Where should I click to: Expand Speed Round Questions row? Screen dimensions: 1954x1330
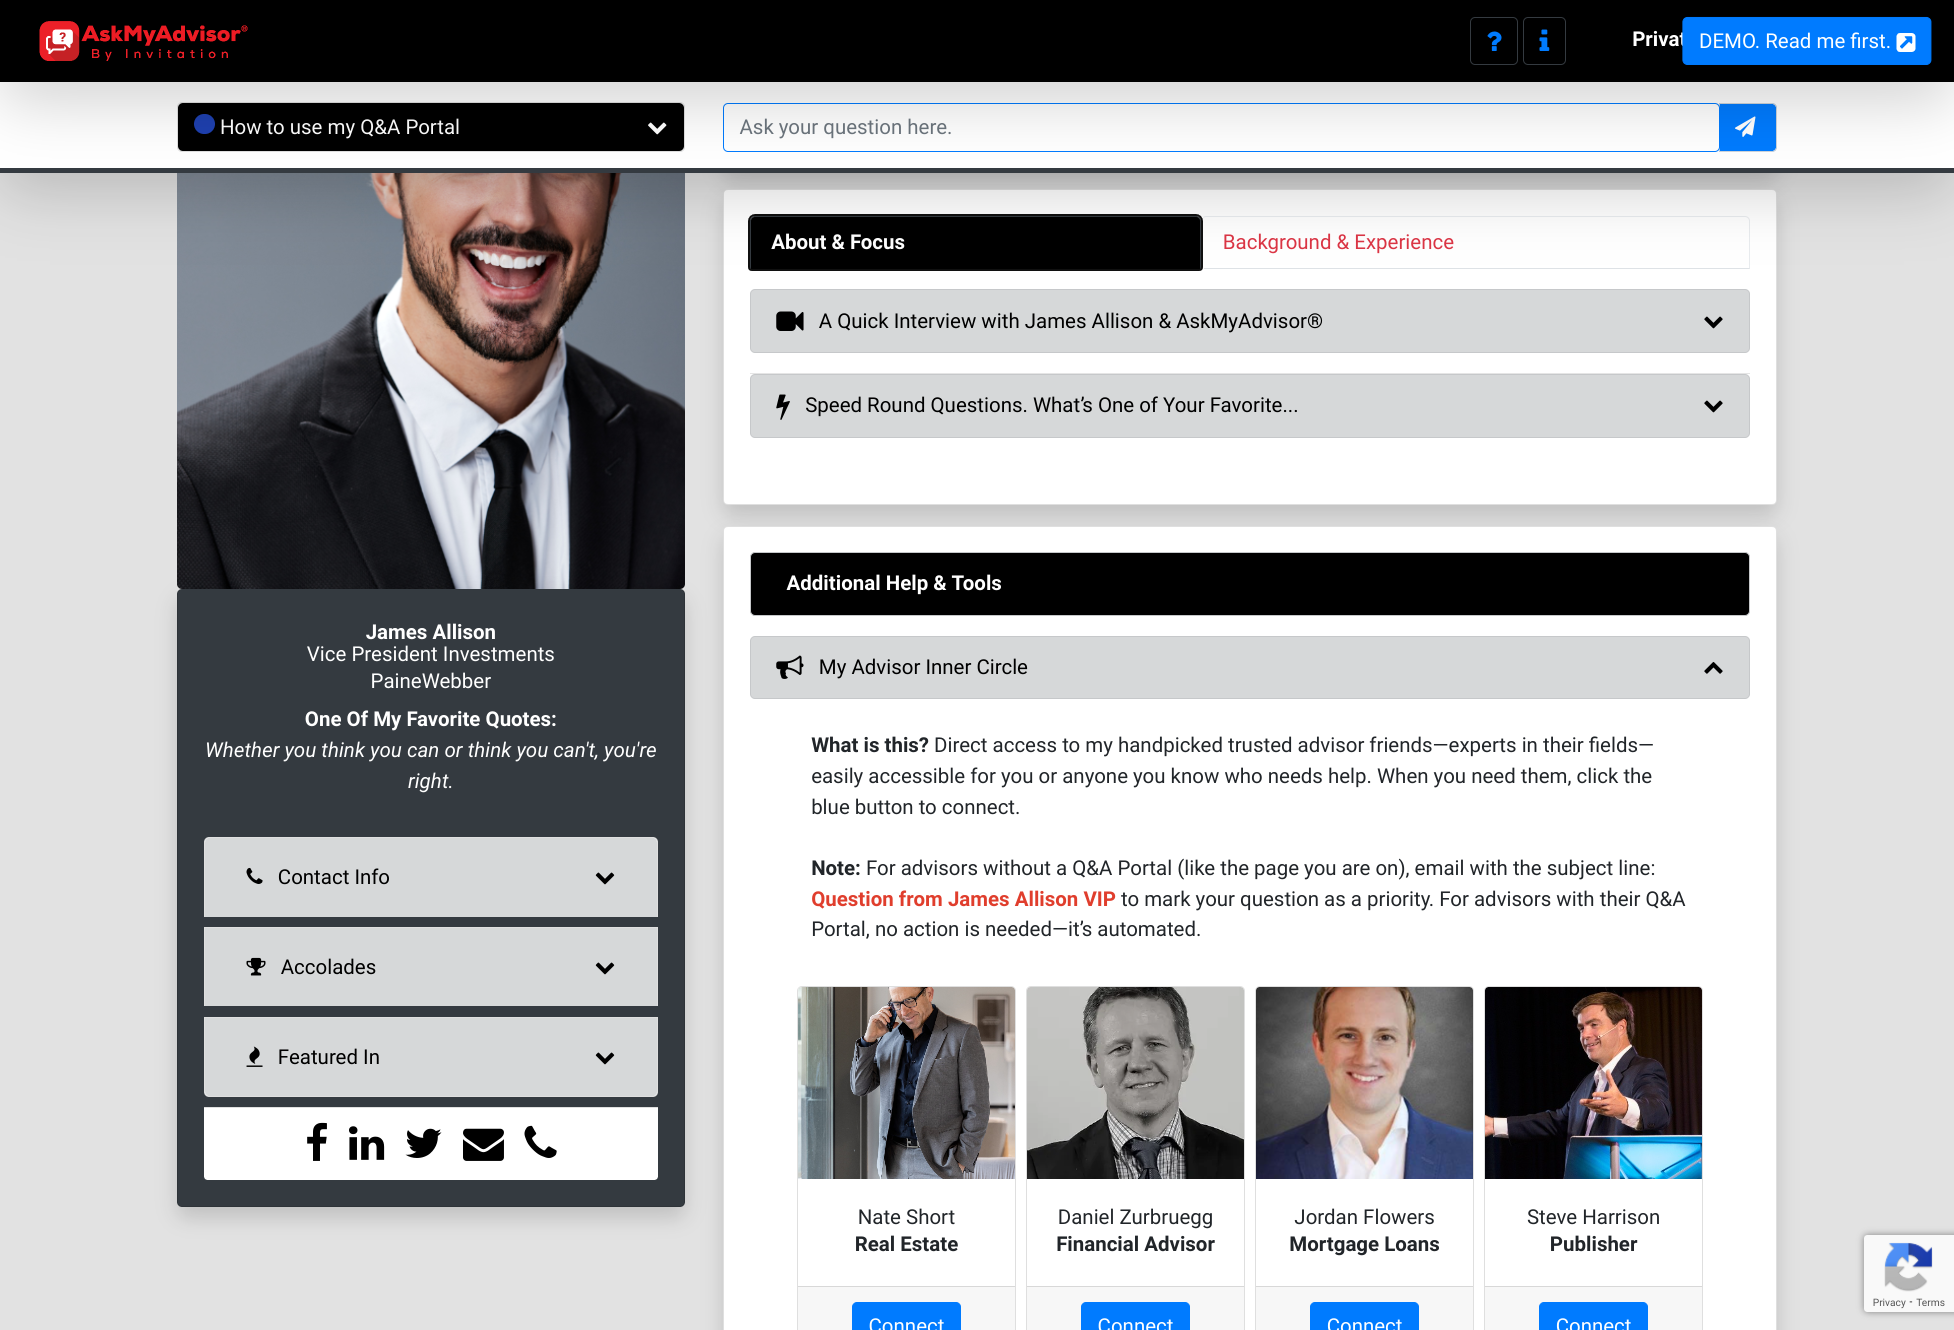1250,406
